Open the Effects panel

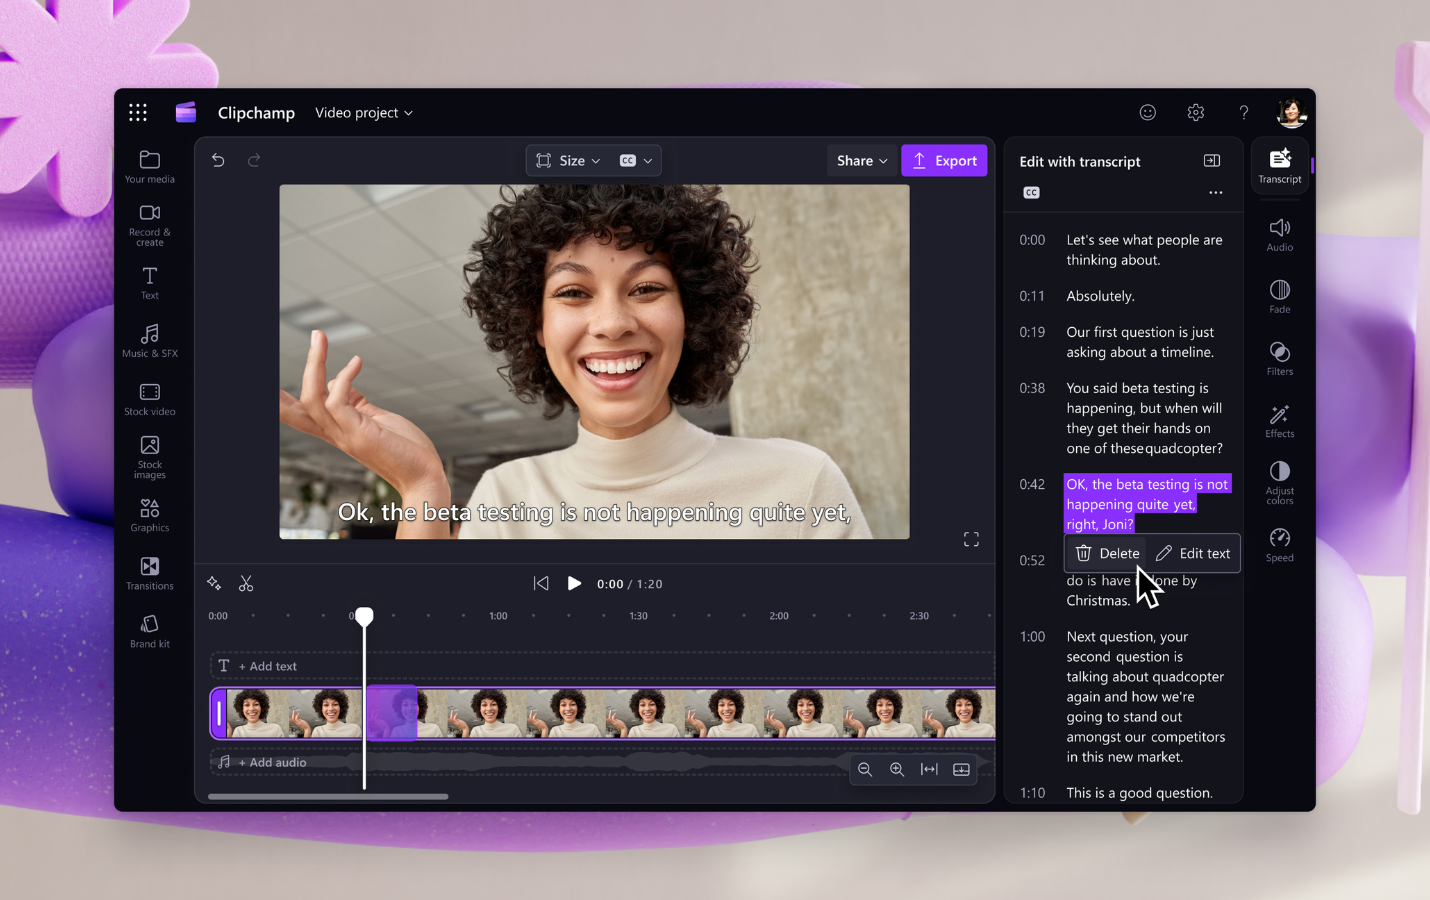(x=1280, y=421)
